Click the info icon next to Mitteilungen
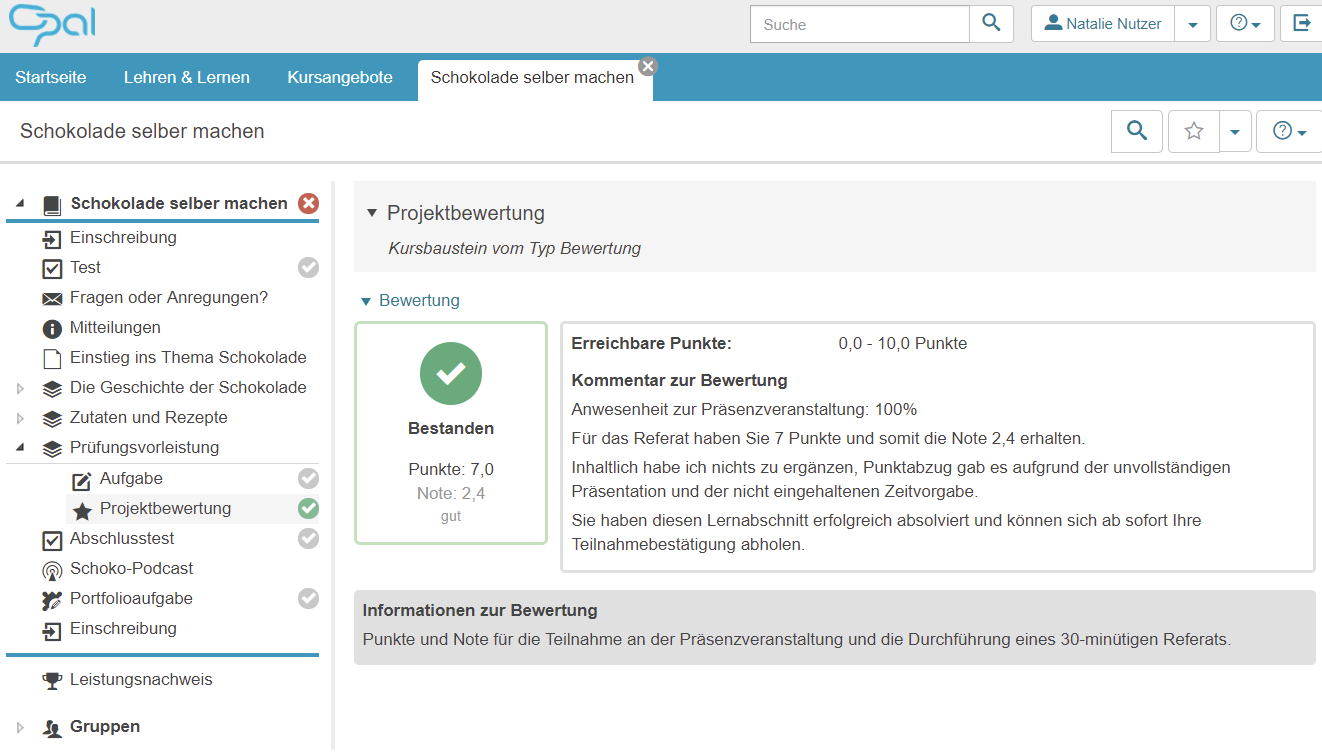This screenshot has height=754, width=1322. coord(52,327)
